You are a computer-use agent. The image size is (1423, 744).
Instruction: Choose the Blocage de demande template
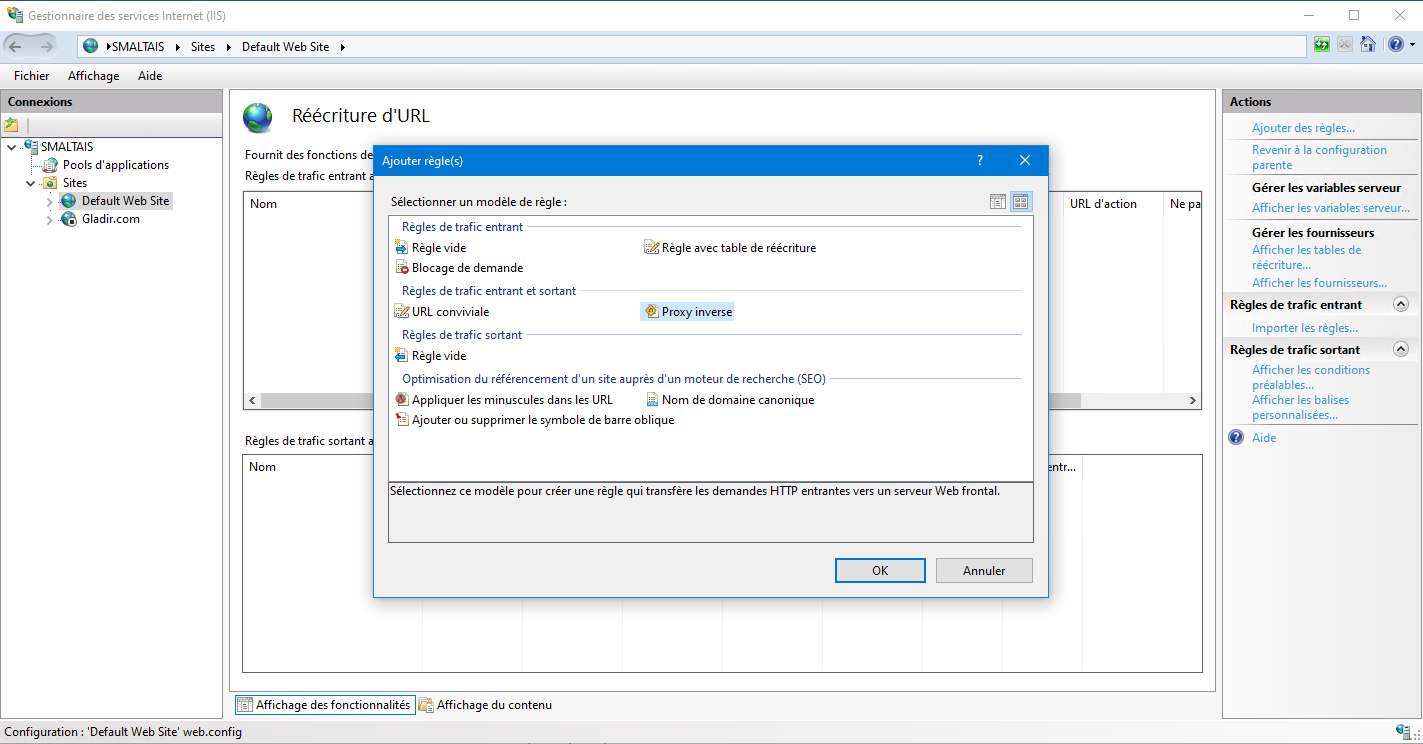coord(467,268)
